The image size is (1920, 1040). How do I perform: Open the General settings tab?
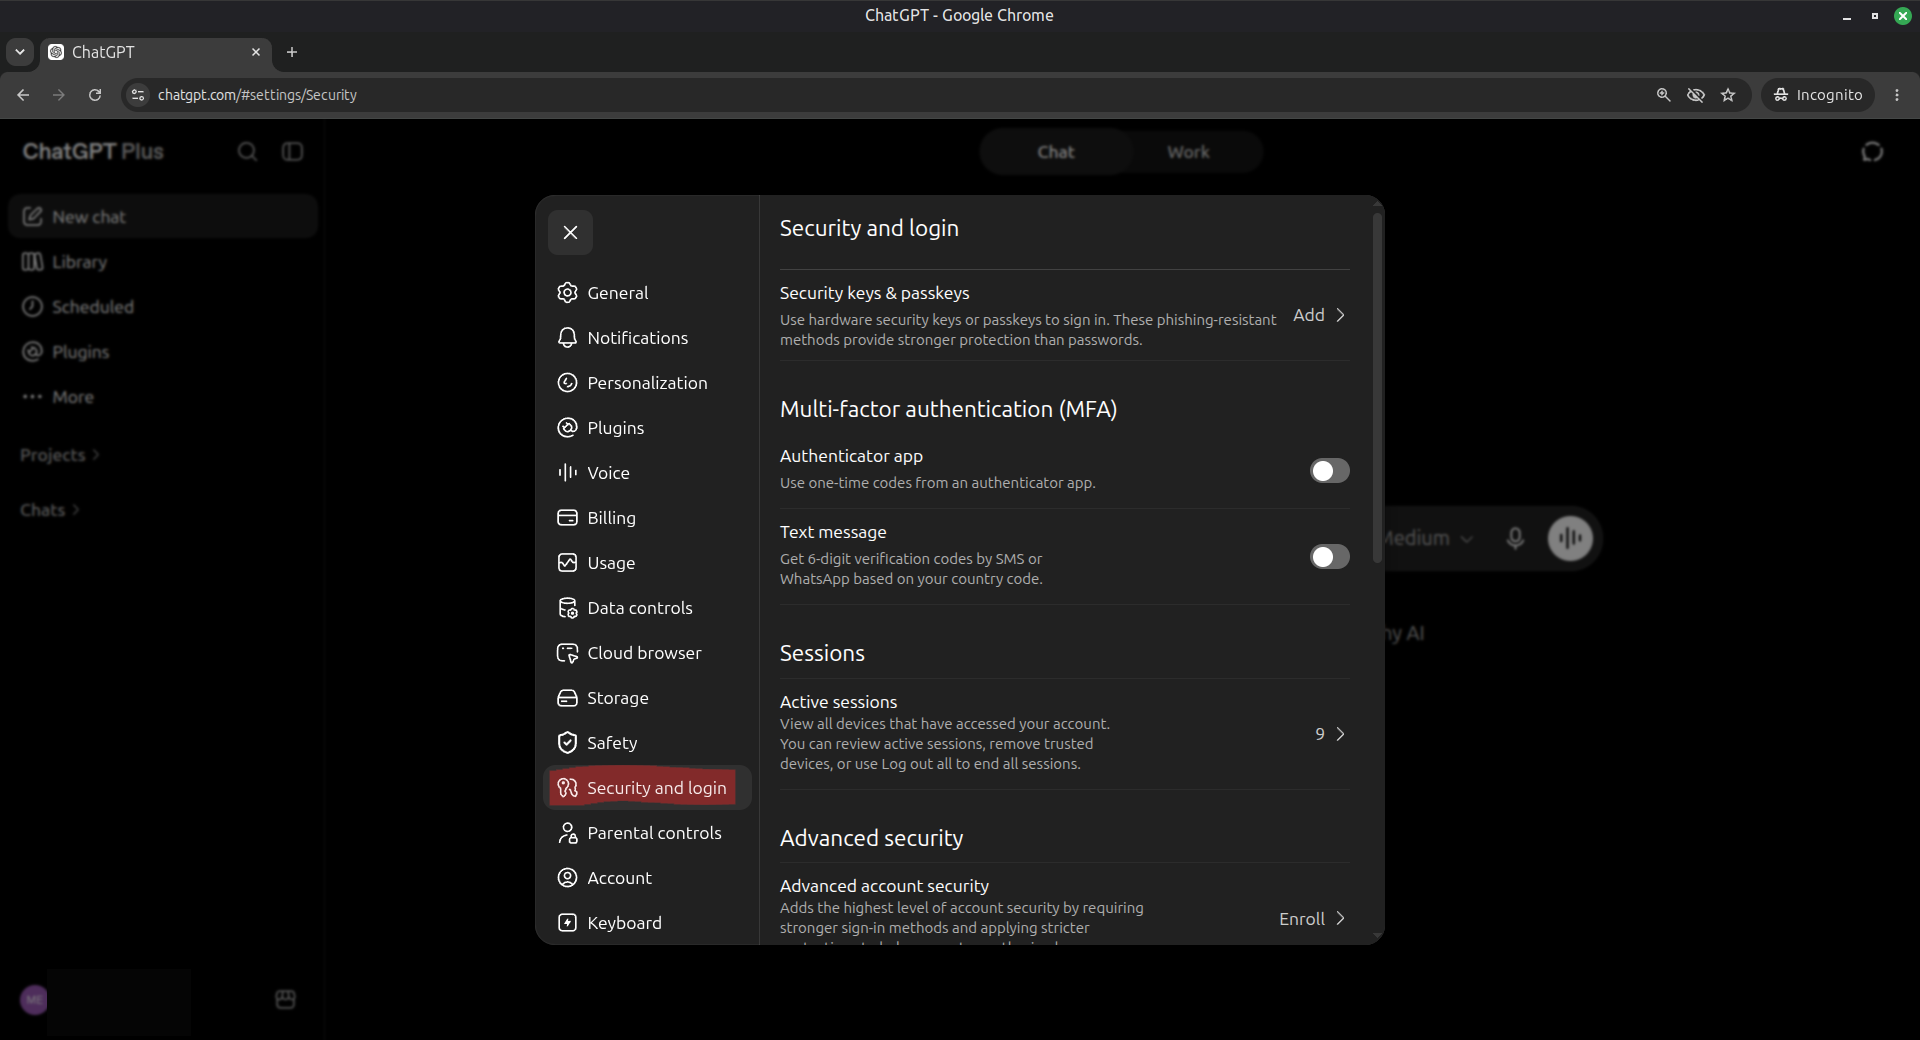[x=647, y=293]
